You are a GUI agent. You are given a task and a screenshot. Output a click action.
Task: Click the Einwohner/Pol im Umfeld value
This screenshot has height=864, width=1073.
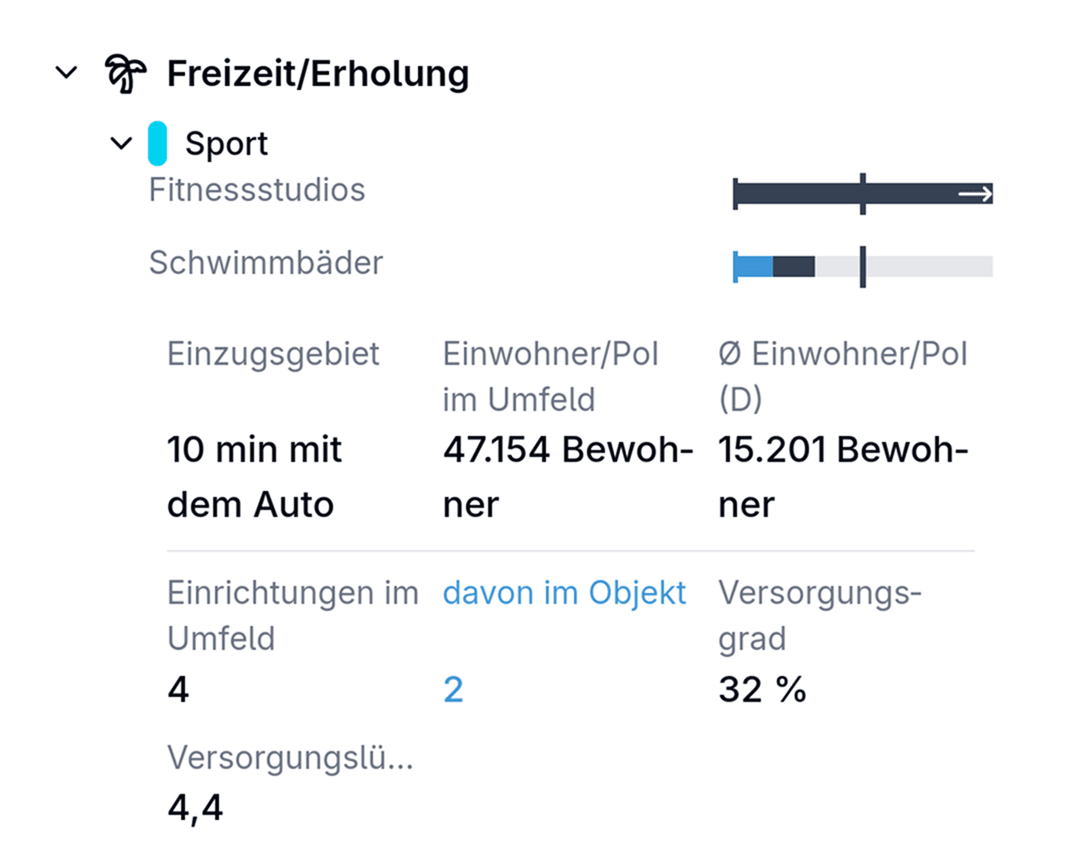coord(568,476)
